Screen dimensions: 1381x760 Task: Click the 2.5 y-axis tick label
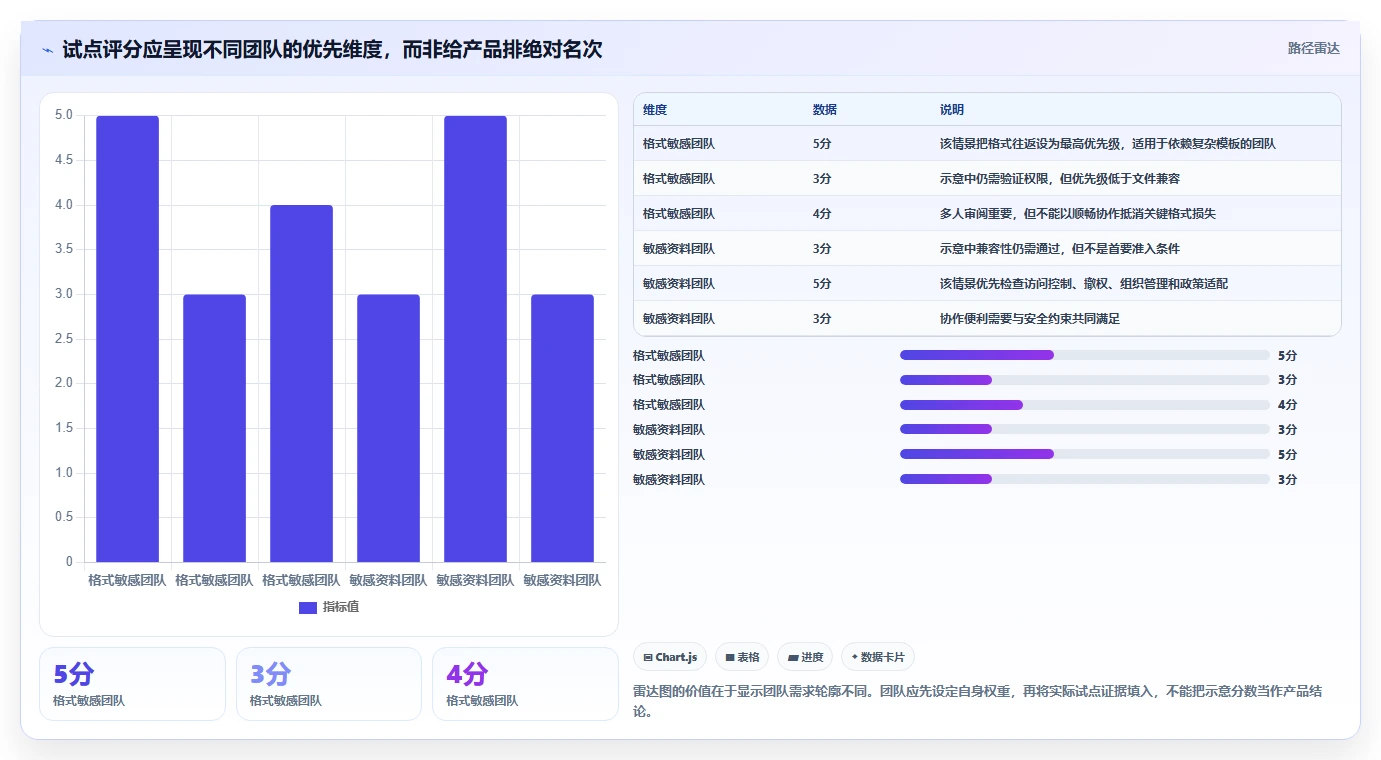tap(63, 339)
